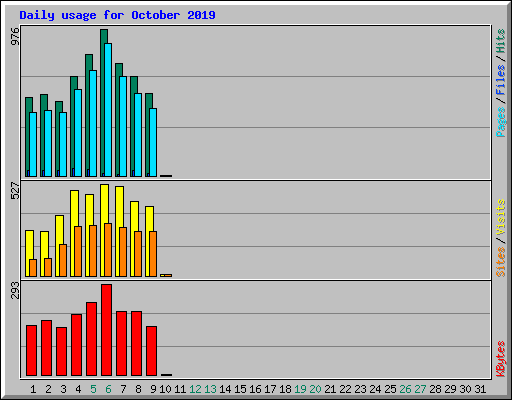Click day 14 on the x-axis
This screenshot has height=400, width=512.
point(225,389)
